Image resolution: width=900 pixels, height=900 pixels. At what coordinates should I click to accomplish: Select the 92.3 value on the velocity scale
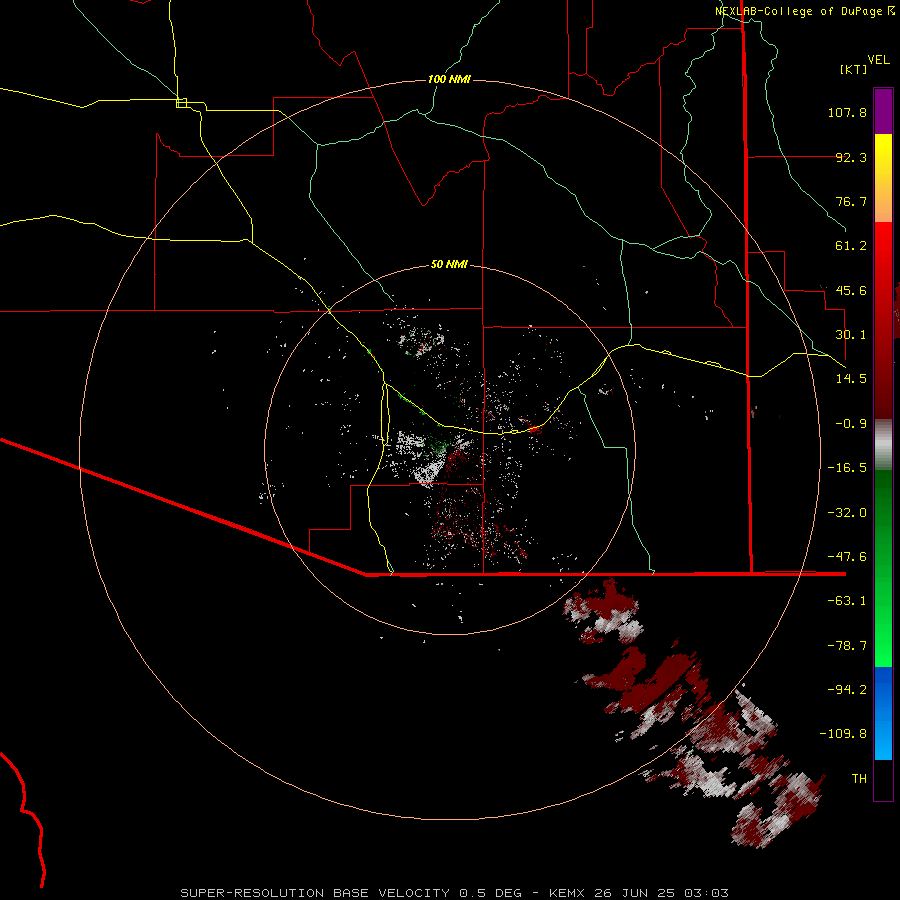(851, 157)
